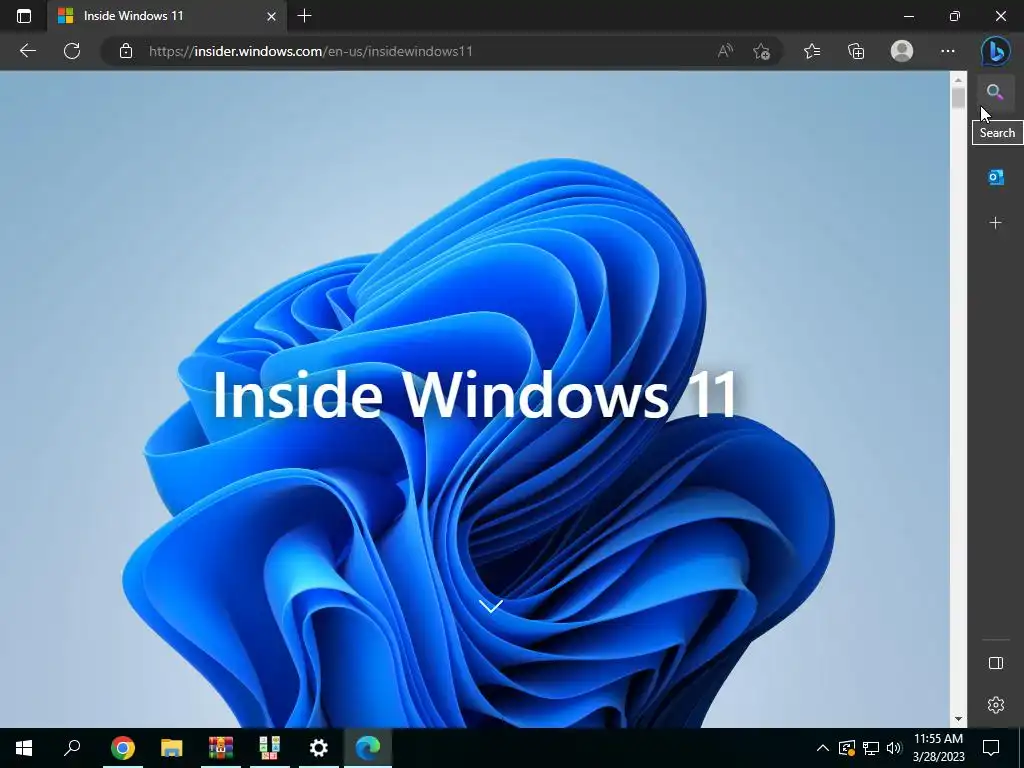Viewport: 1024px width, 768px height.
Task: Open Read aloud from the address bar
Action: 725,51
